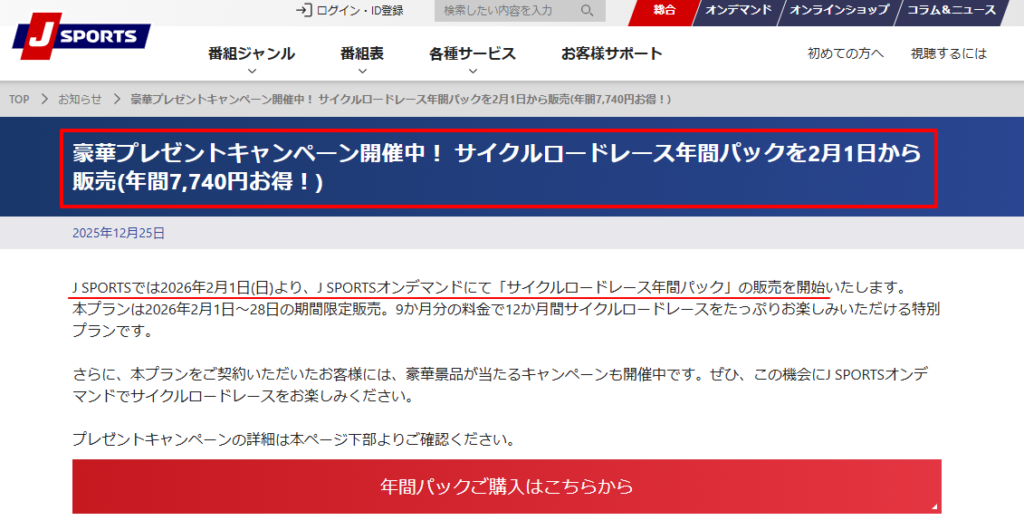This screenshot has height=530, width=1024.
Task: Click the search magnifier icon
Action: click(x=586, y=10)
